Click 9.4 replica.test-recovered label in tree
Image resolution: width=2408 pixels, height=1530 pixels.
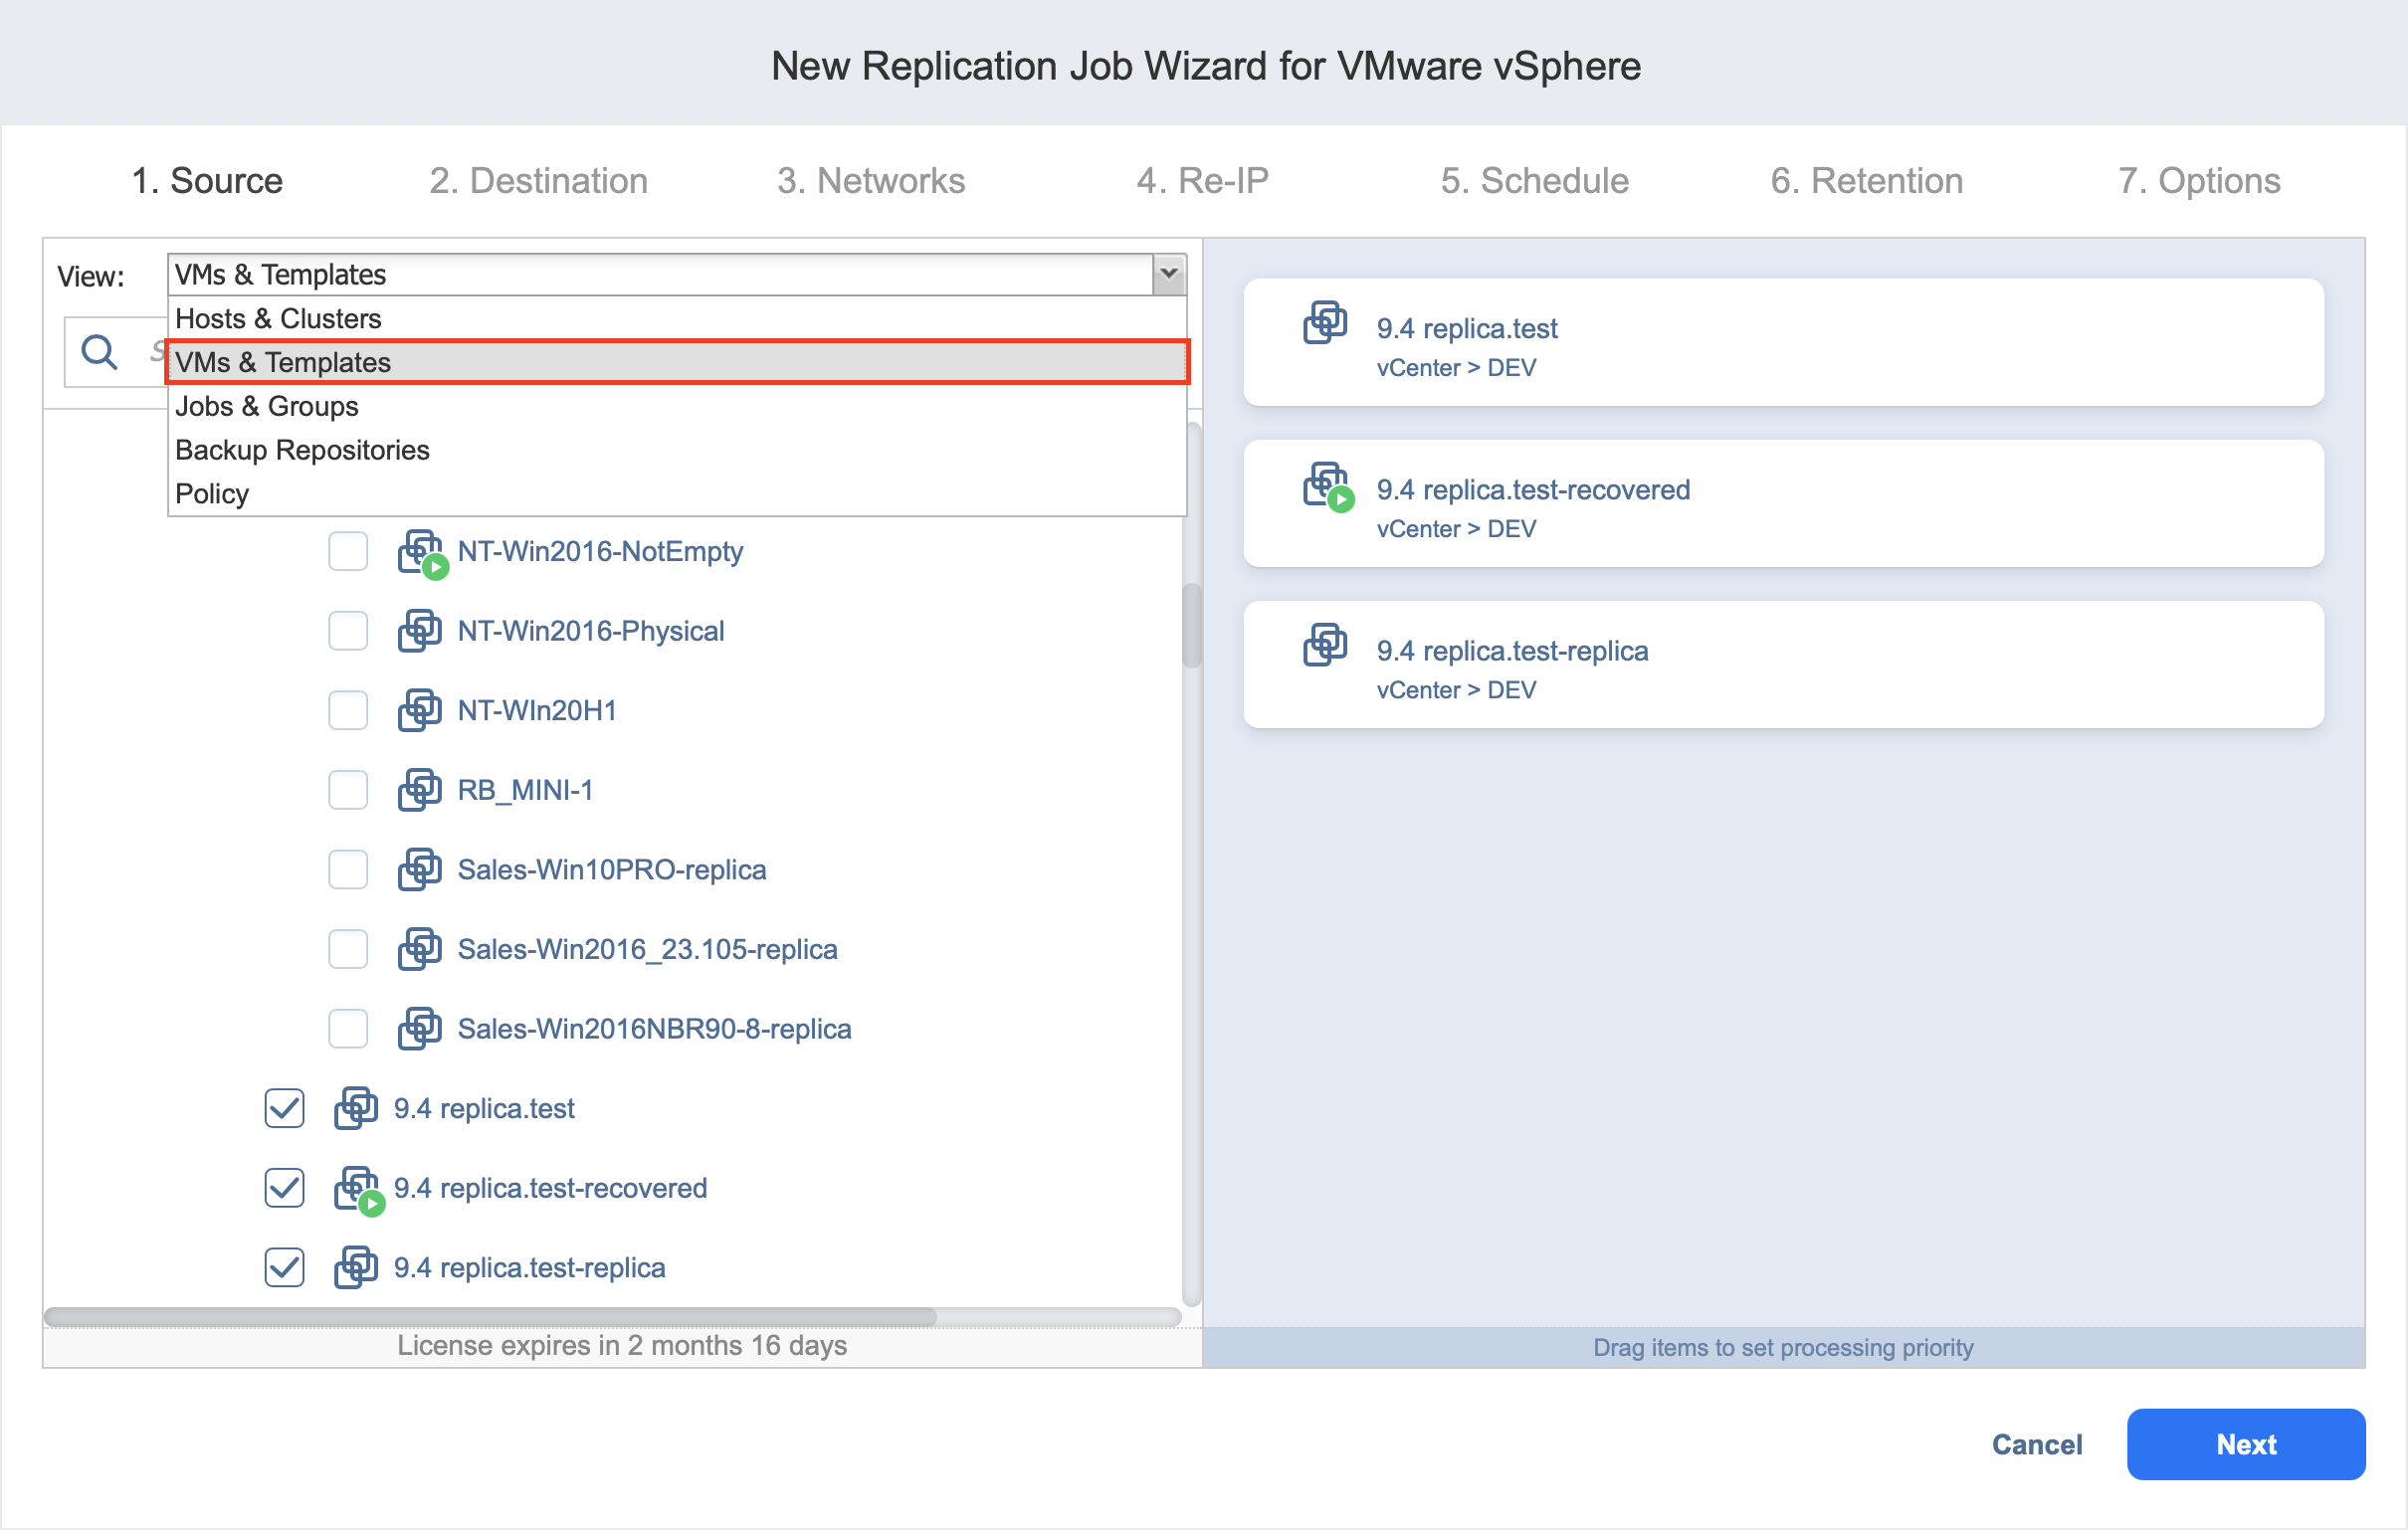coord(550,1190)
